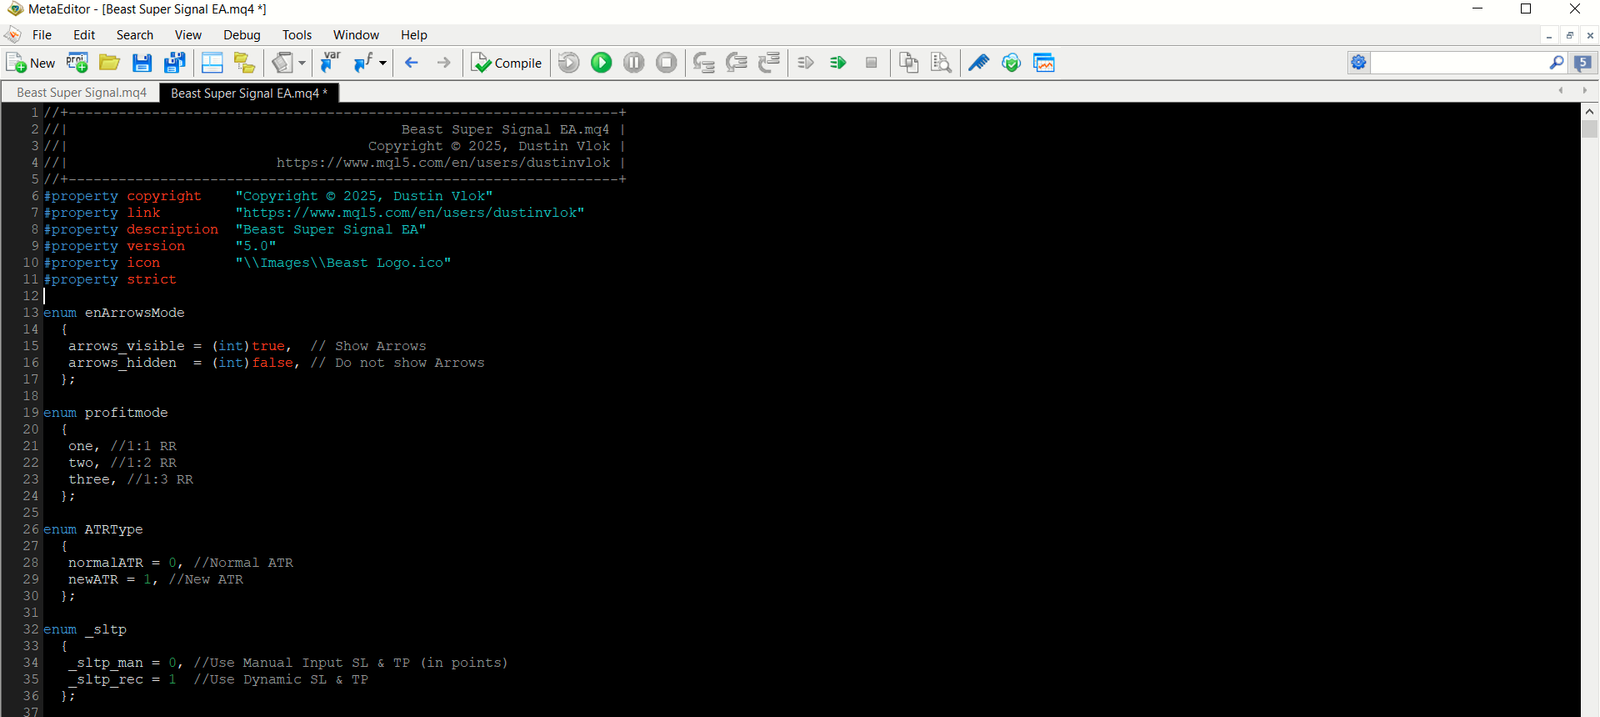This screenshot has width=1600, height=717.
Task: Open a file with the folder icon
Action: [109, 63]
